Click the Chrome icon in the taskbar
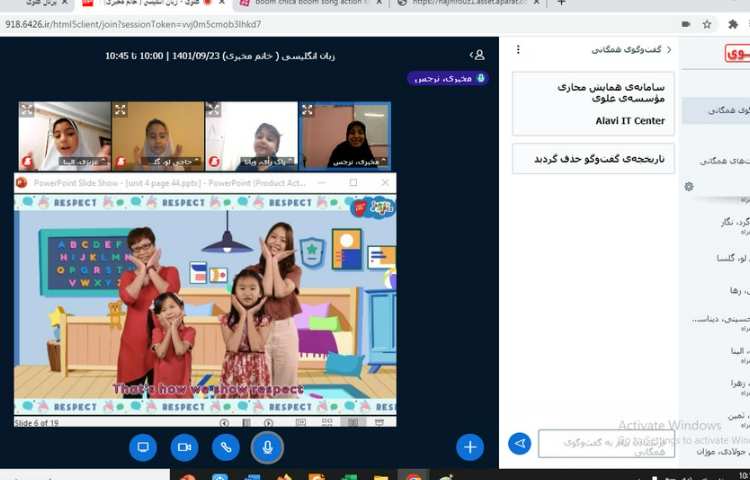The image size is (750, 480). (414, 476)
